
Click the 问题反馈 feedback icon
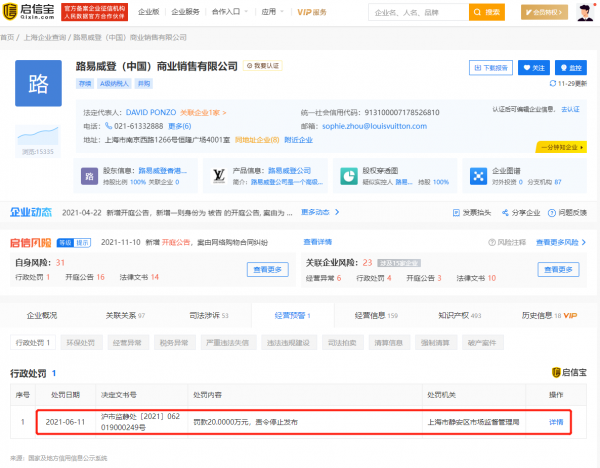(552, 213)
